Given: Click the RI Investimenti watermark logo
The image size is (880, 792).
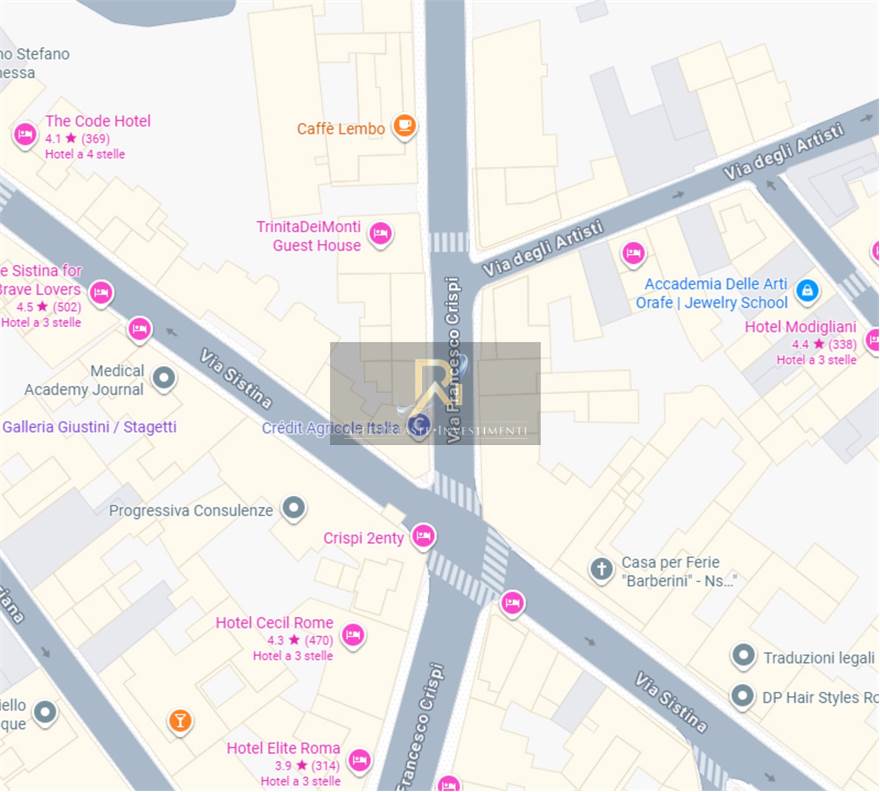Looking at the screenshot, I should 436,393.
